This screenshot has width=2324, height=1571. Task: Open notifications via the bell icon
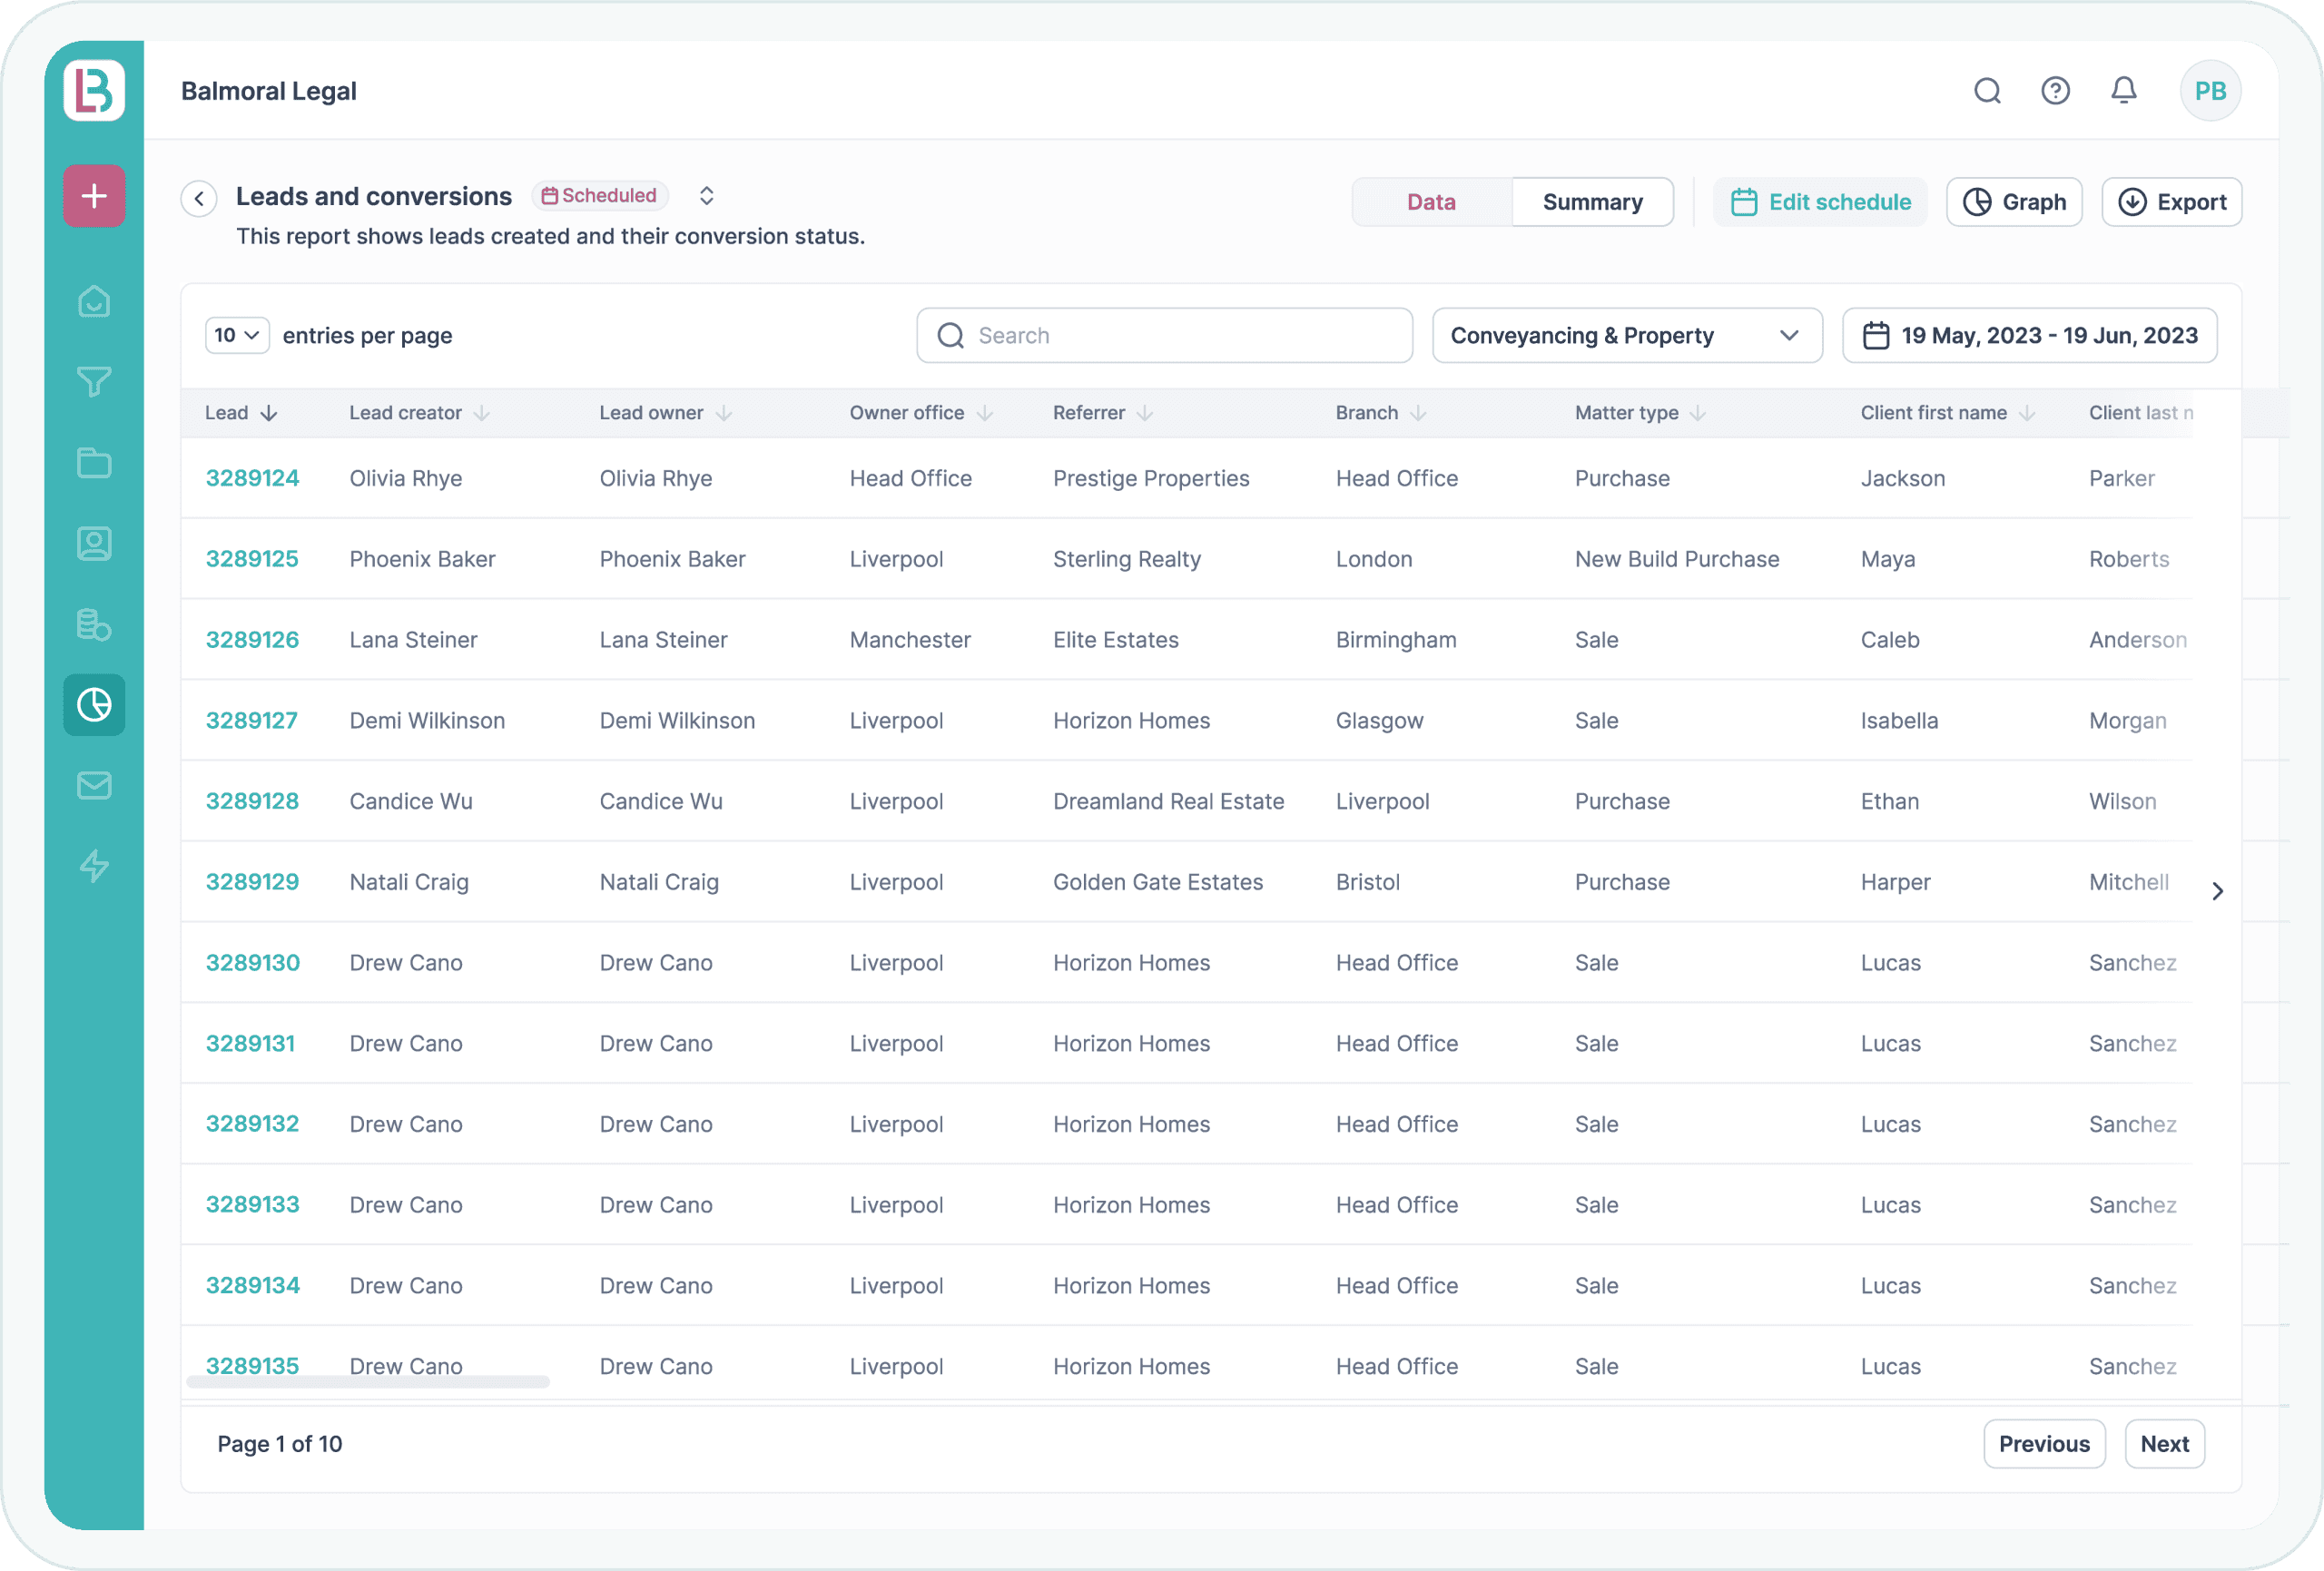(2124, 90)
